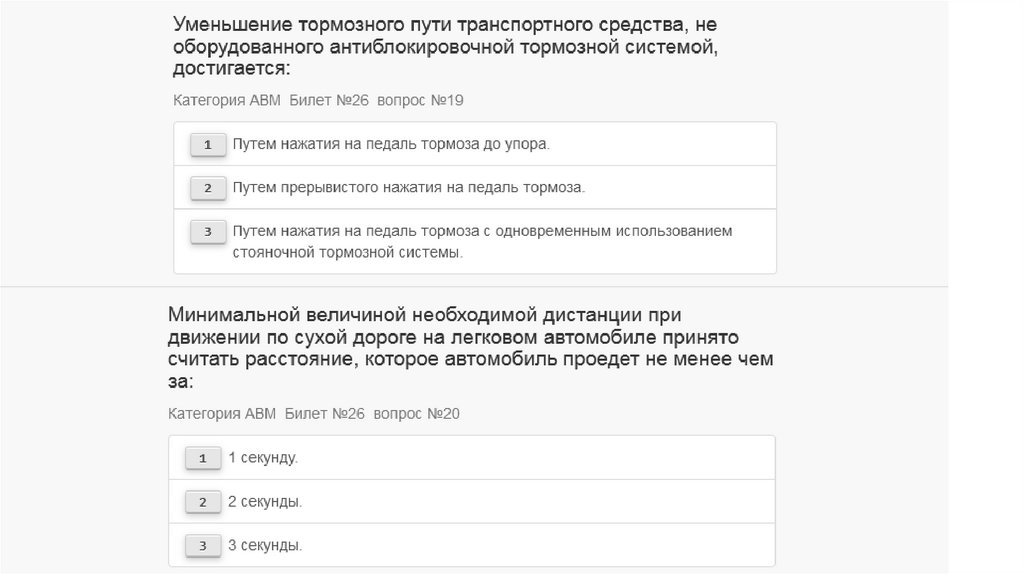Click number button 1 beside 'до упора' answer
1024x574 pixels.
click(x=208, y=145)
